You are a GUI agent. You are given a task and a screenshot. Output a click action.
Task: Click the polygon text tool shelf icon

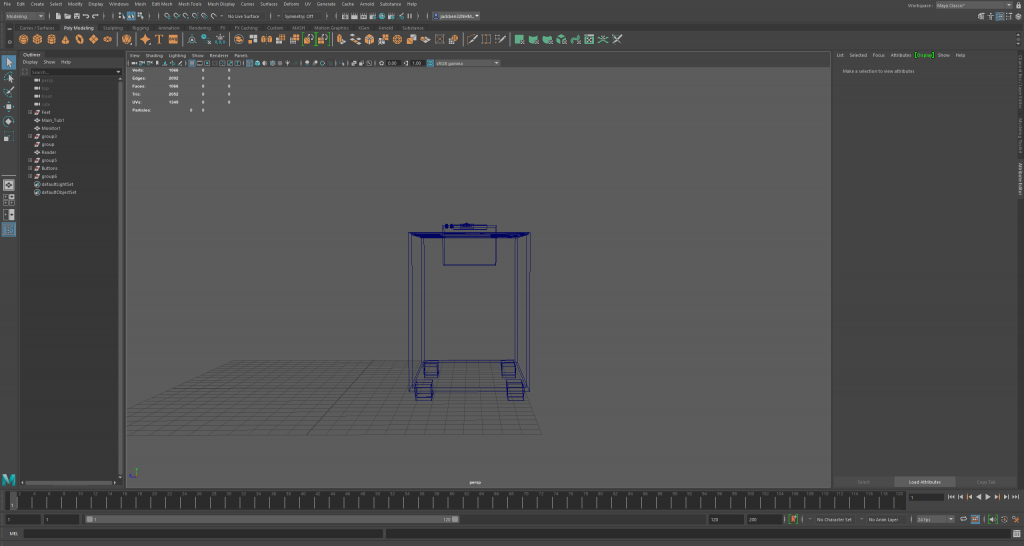coord(158,40)
